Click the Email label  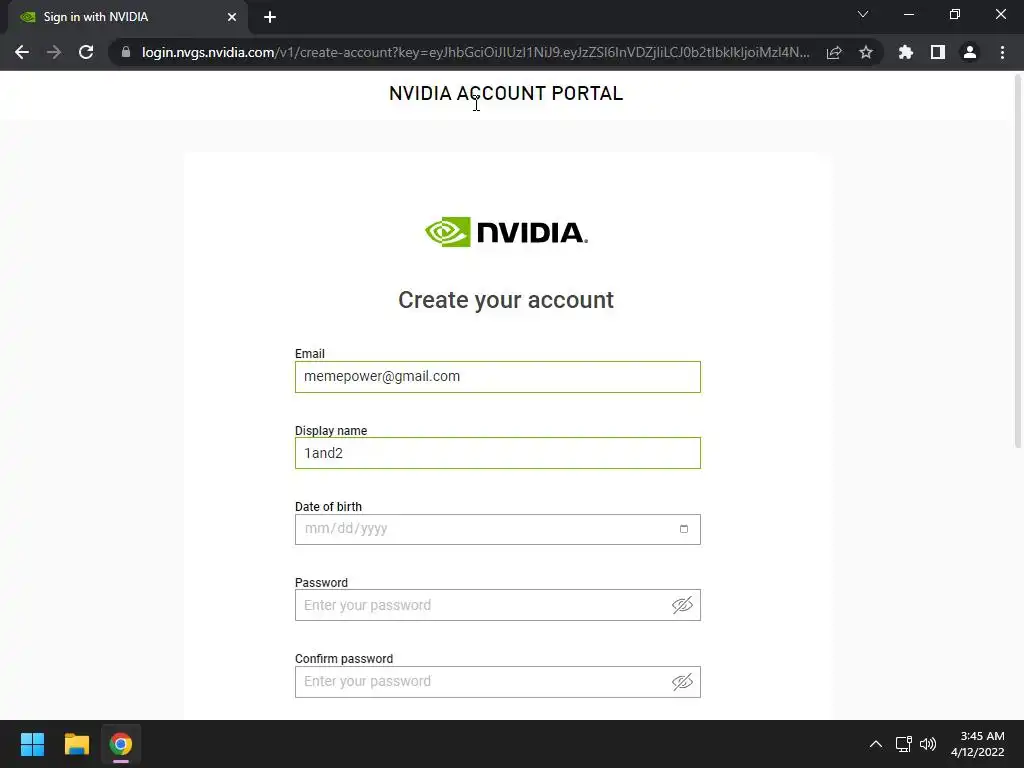pos(310,353)
